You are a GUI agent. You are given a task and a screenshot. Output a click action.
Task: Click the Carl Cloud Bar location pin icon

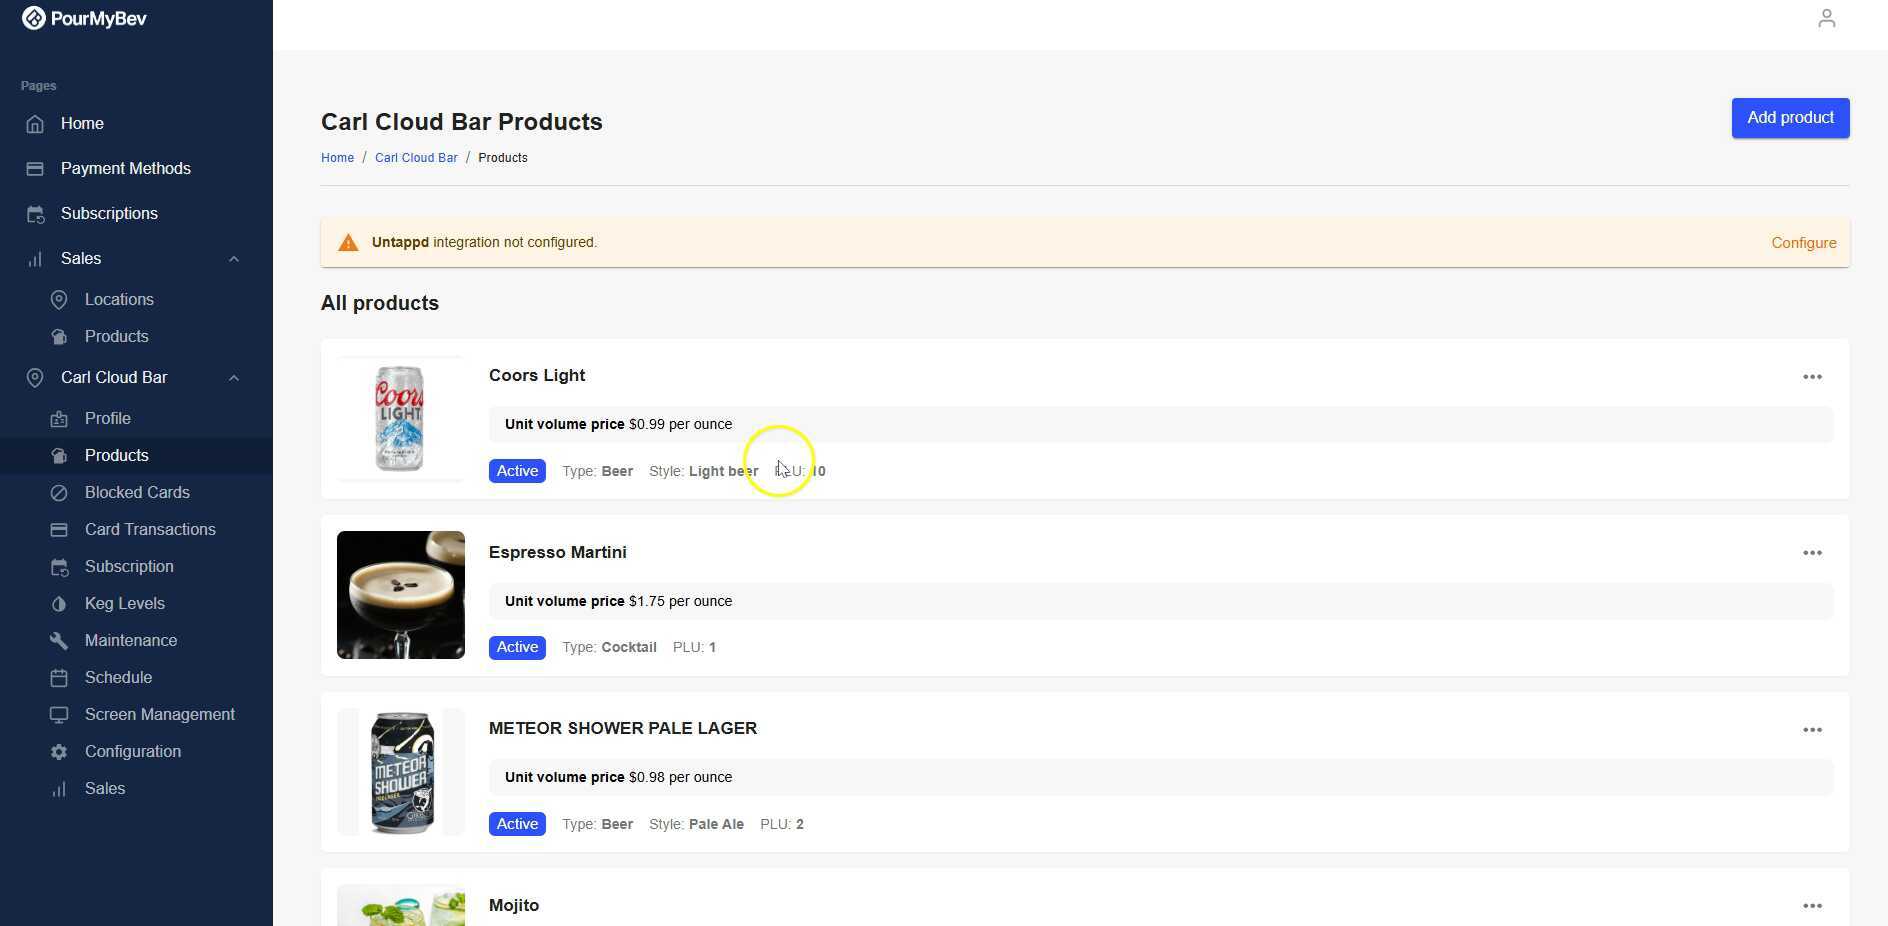point(35,378)
